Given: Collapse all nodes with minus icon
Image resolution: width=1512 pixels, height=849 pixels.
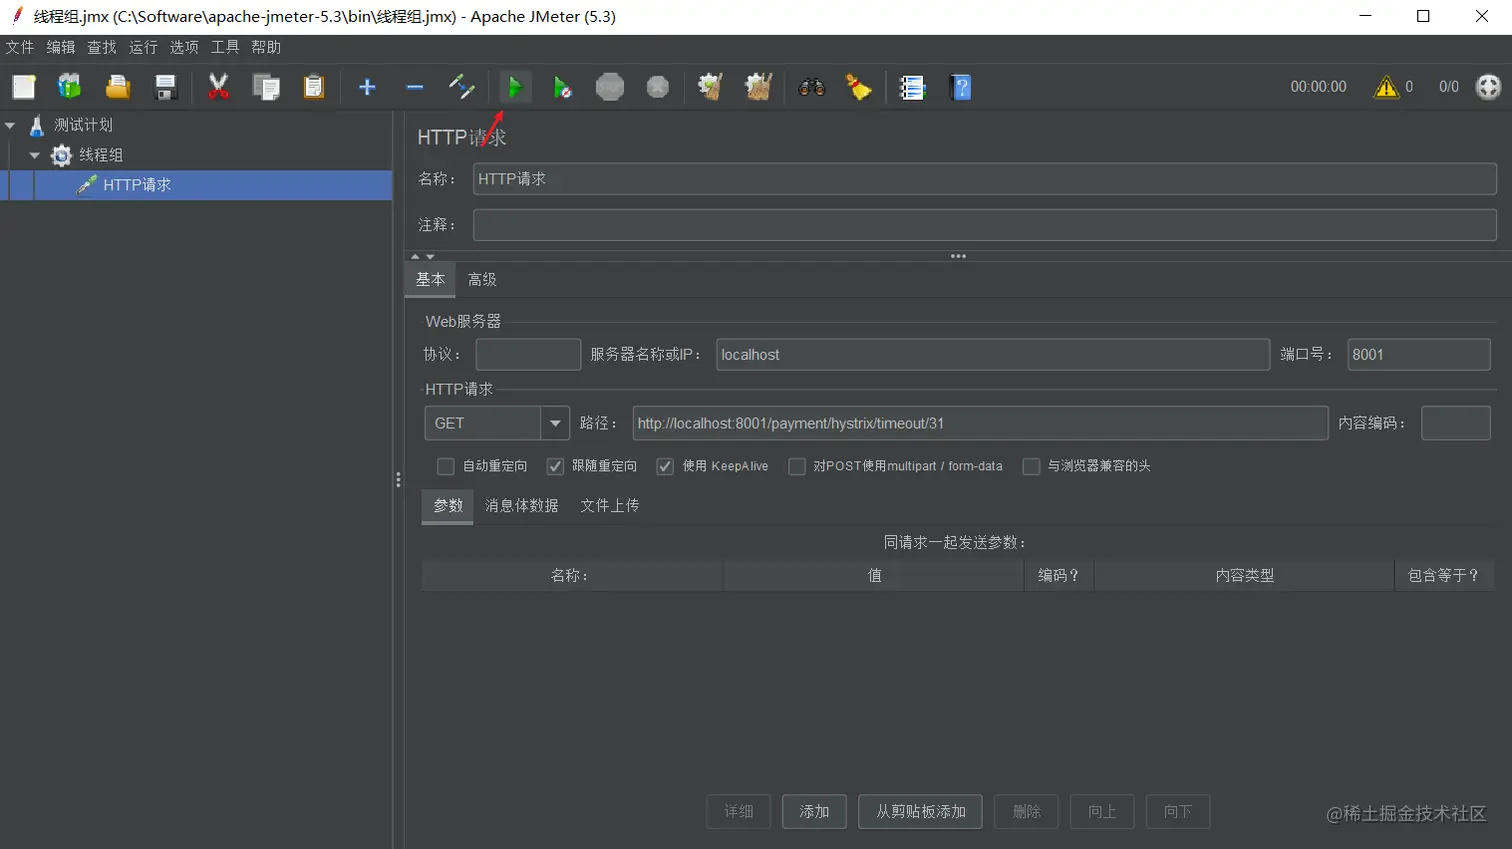Looking at the screenshot, I should [x=415, y=87].
